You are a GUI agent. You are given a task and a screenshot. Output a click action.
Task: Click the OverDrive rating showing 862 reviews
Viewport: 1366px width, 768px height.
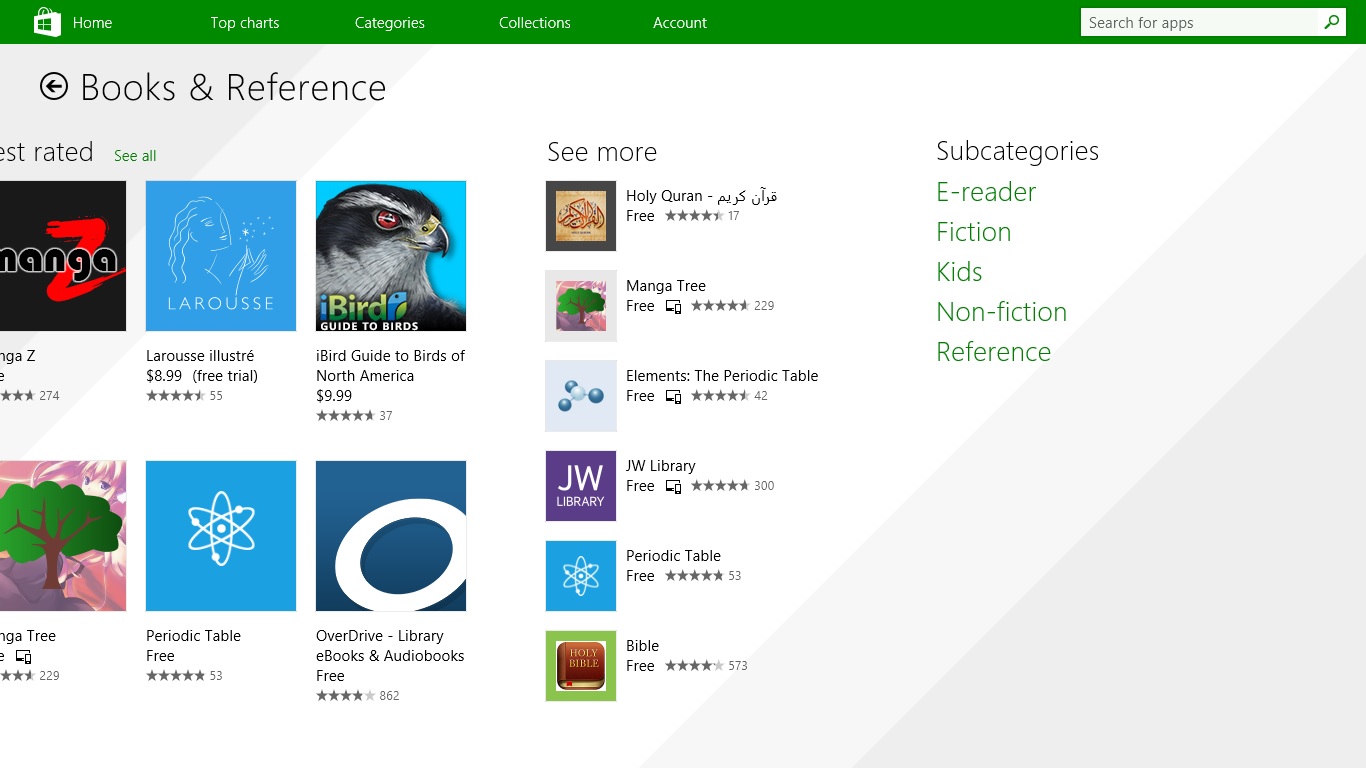(x=358, y=696)
